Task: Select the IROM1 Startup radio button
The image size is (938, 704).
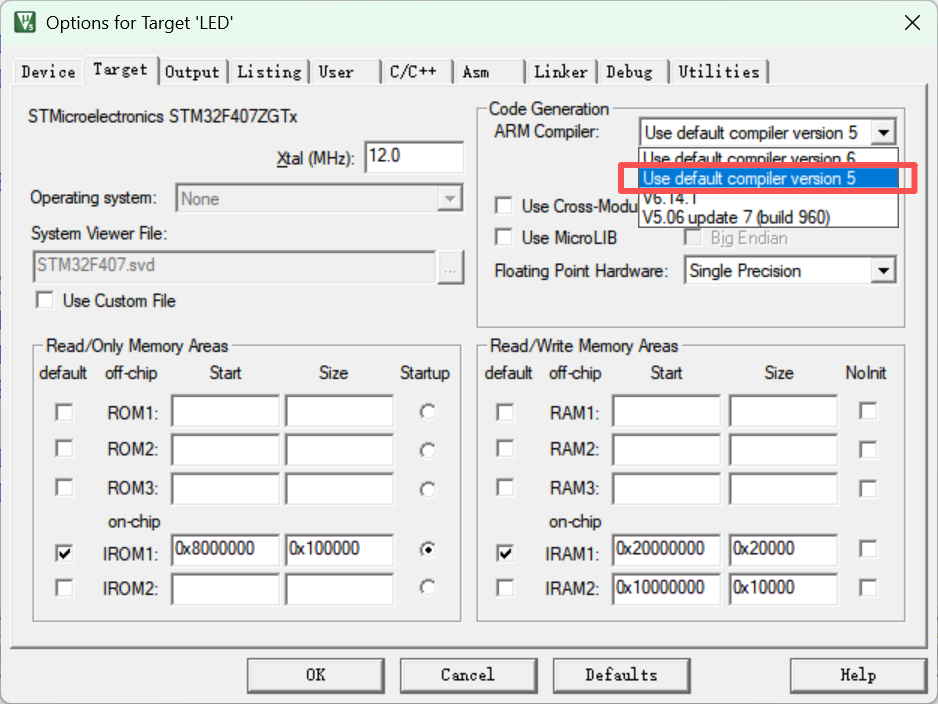Action: pos(428,549)
